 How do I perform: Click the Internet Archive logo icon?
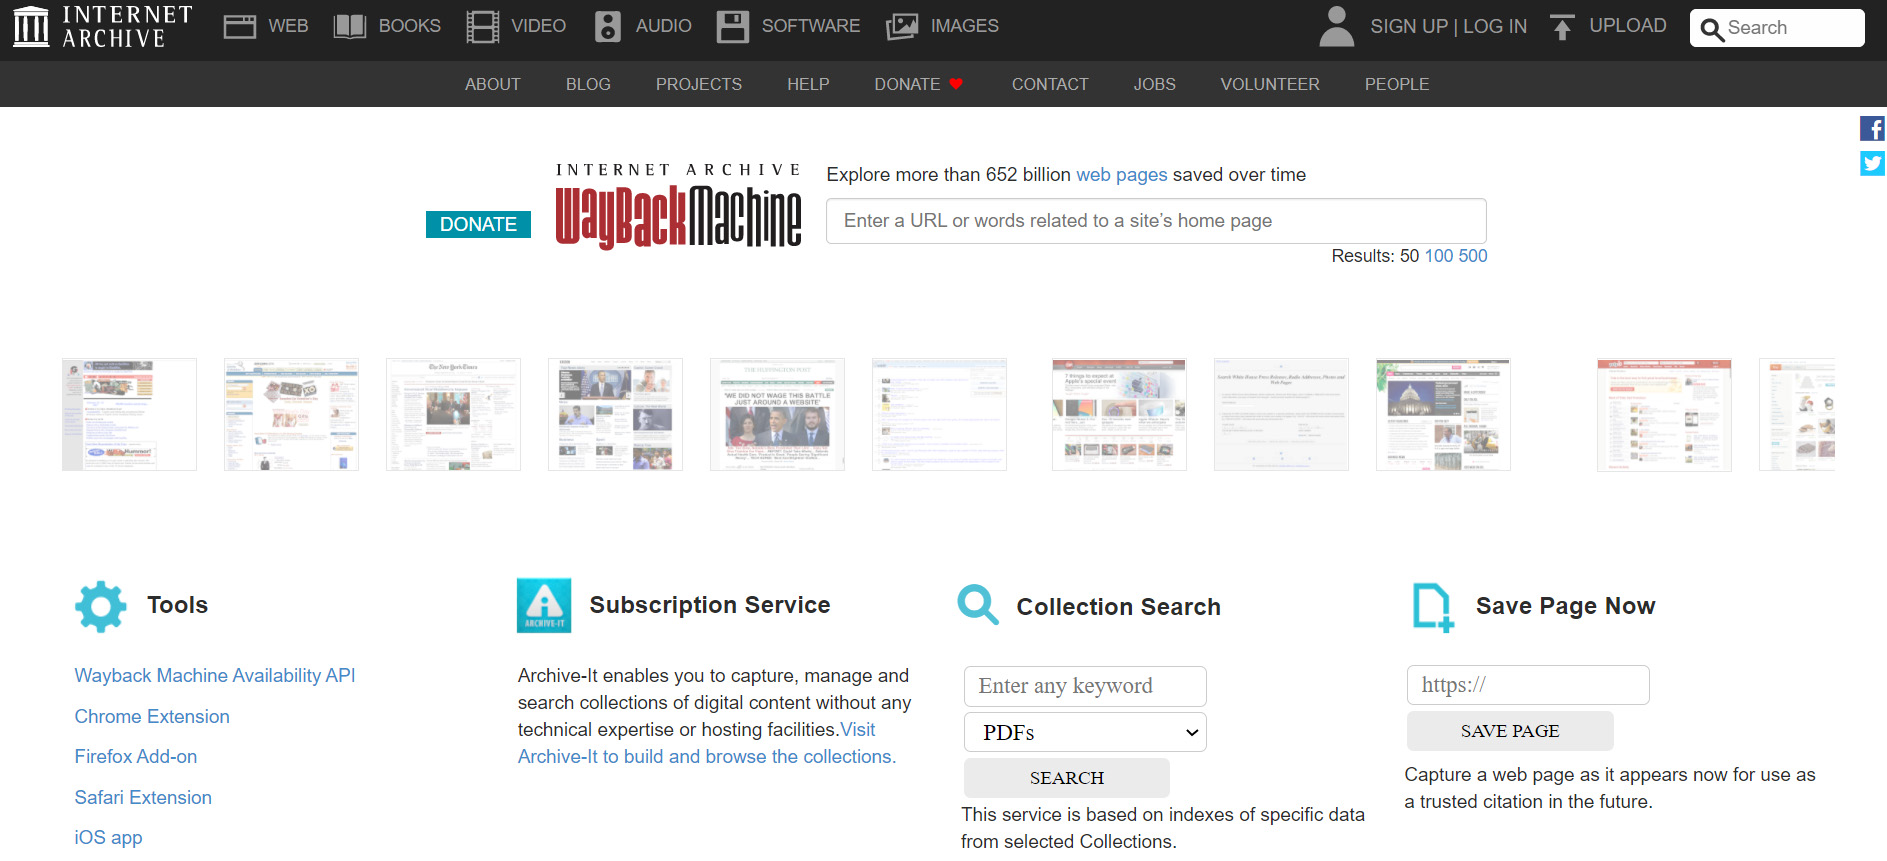tap(31, 27)
